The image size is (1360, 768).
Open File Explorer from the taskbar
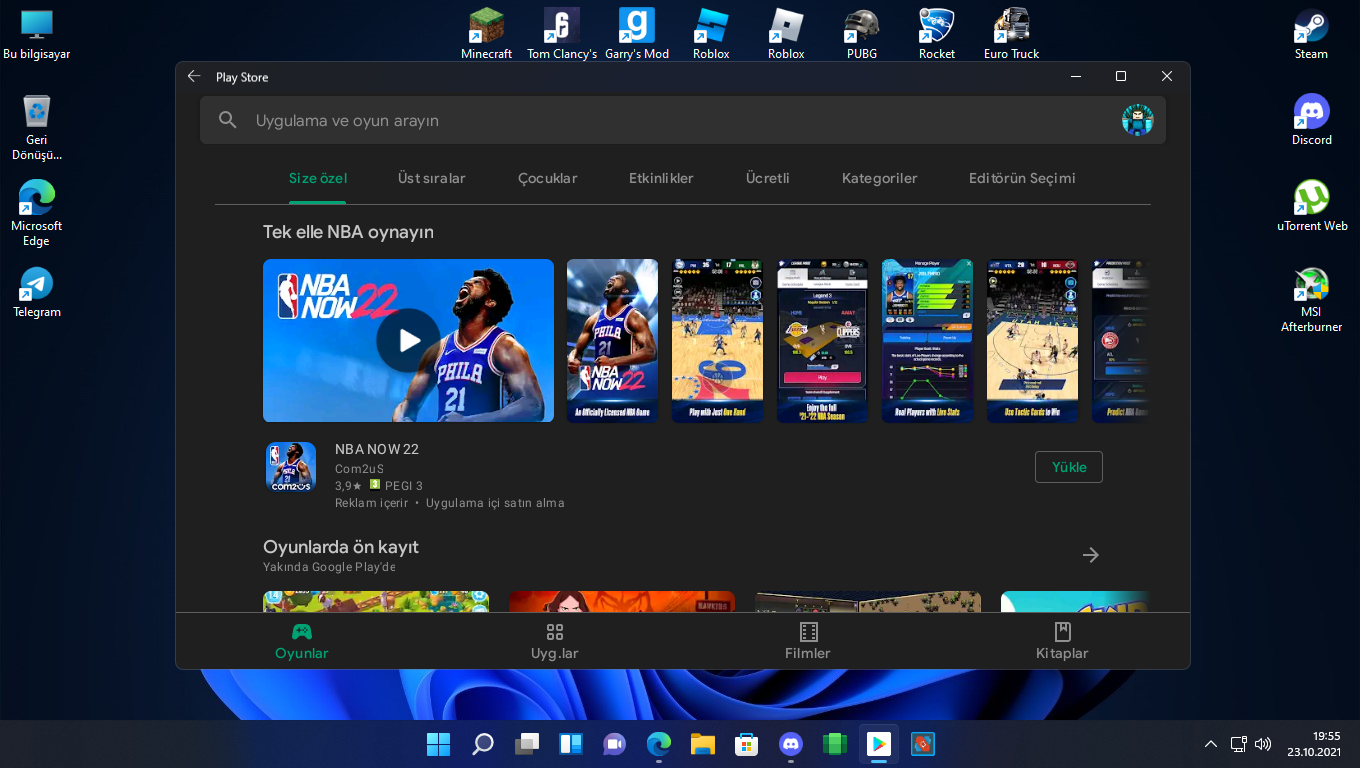tap(702, 744)
